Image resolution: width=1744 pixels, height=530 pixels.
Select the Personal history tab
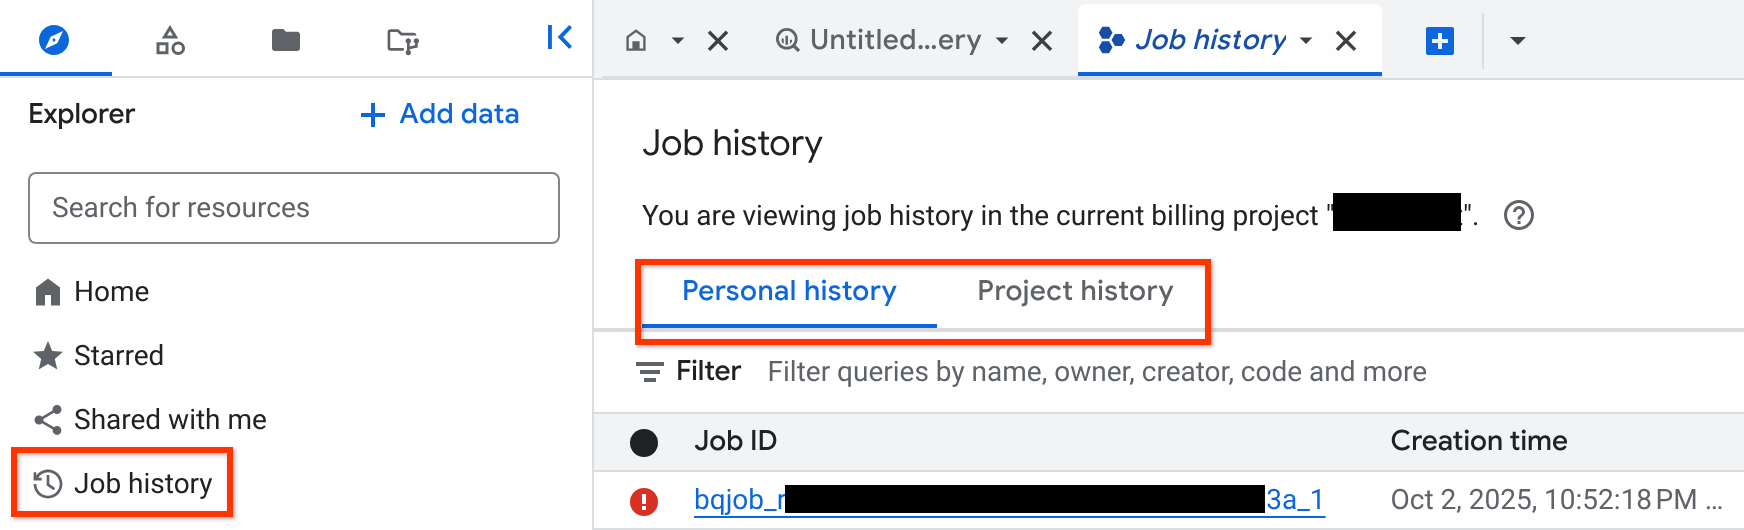pos(789,291)
